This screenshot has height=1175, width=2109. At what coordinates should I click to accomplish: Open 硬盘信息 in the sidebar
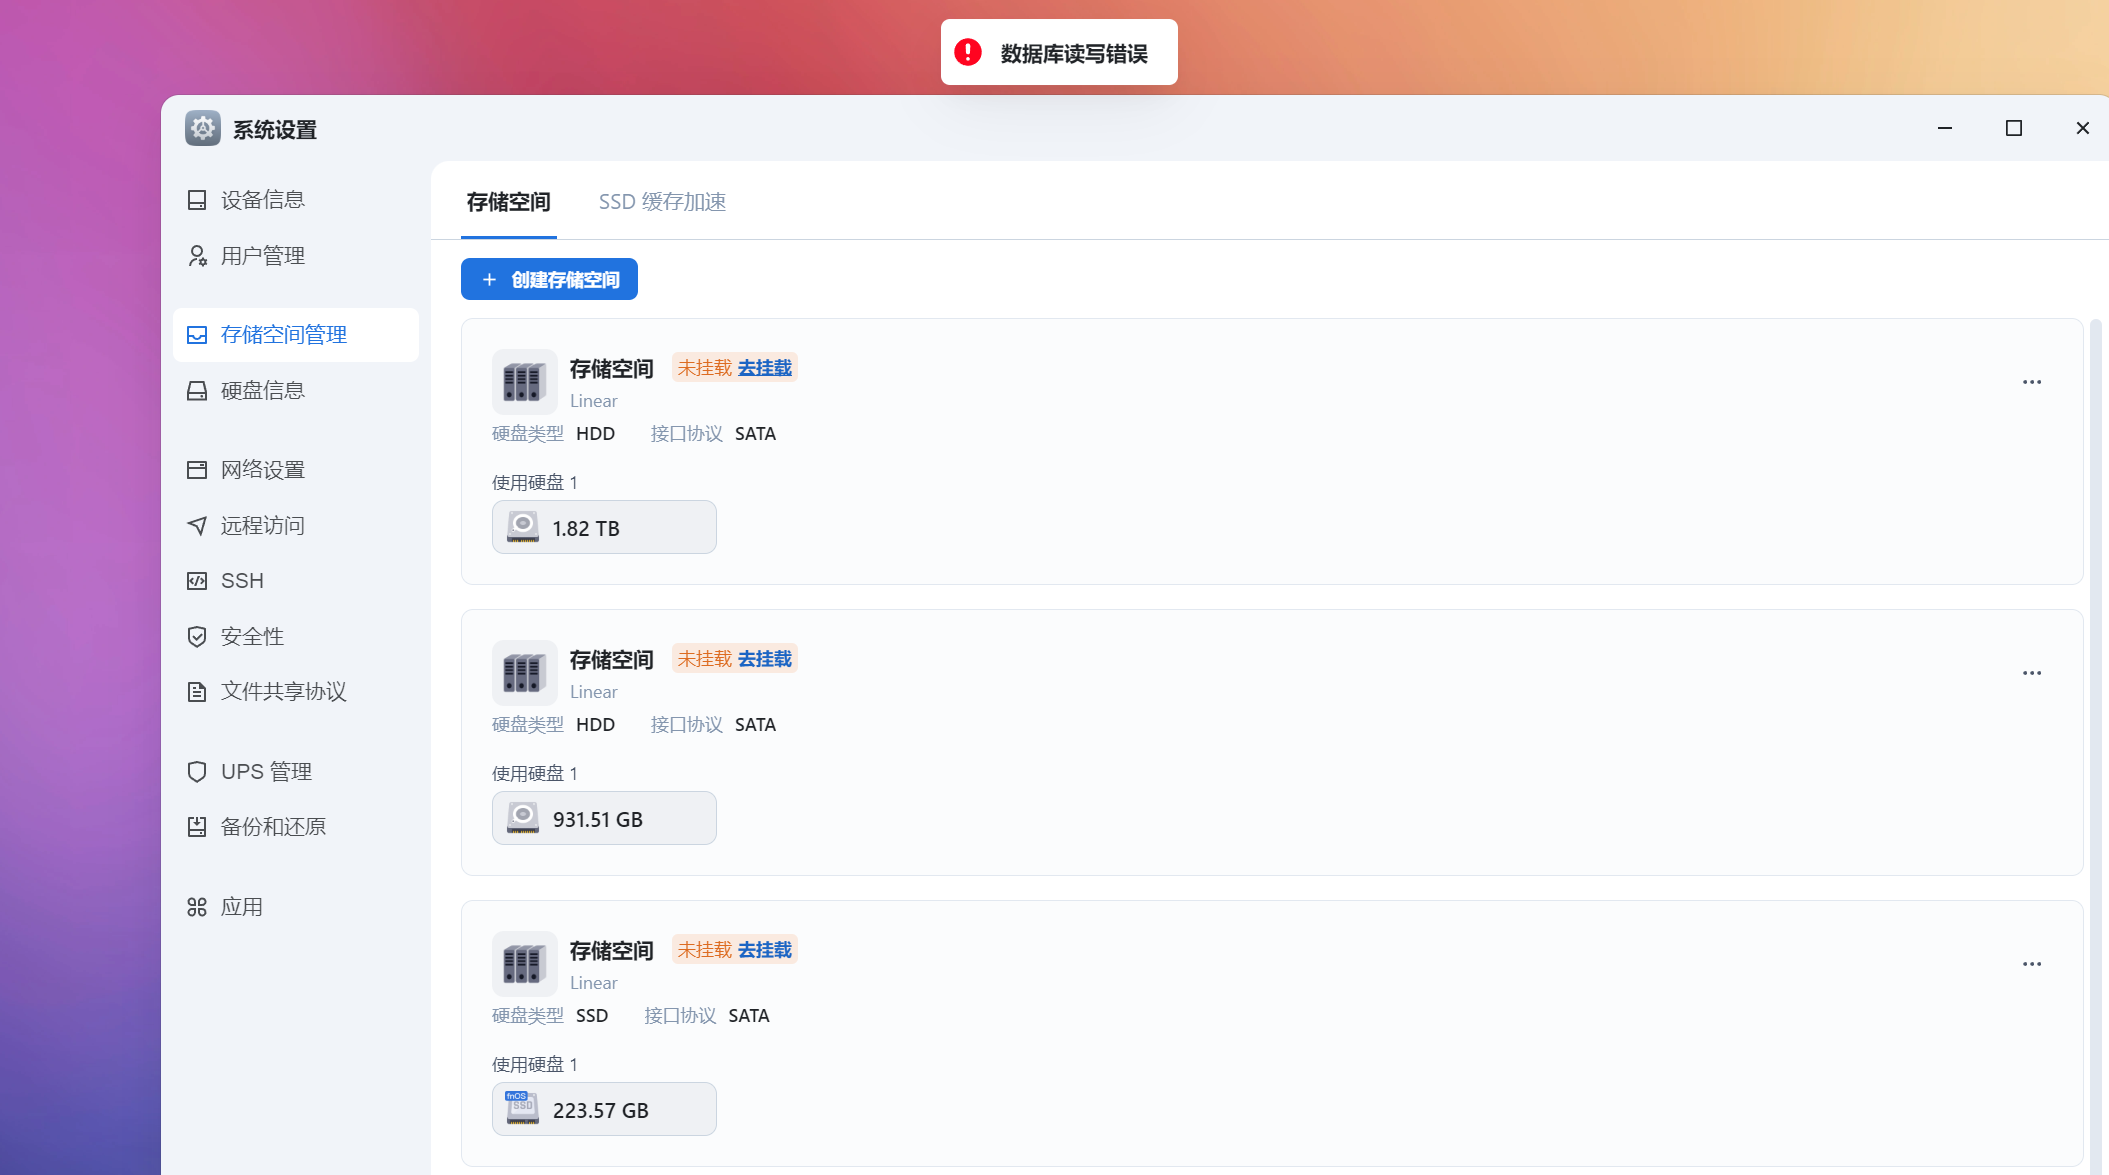coord(295,391)
